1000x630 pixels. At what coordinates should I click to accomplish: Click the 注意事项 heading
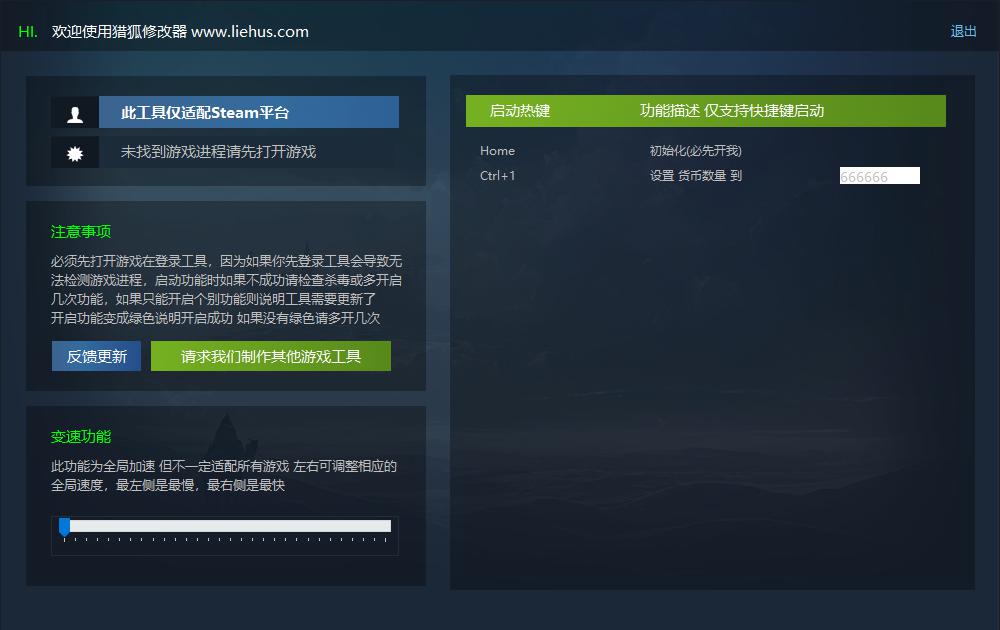pyautogui.click(x=81, y=231)
